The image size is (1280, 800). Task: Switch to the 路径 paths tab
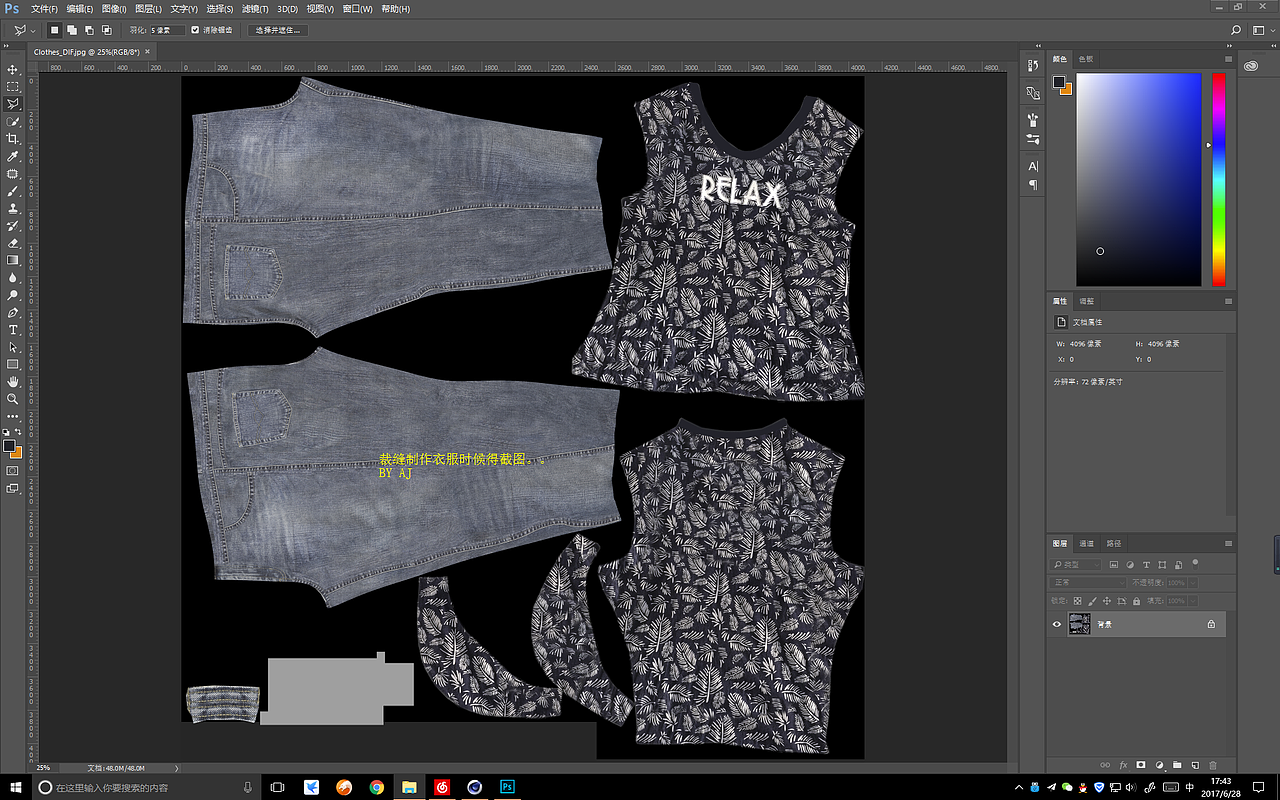point(1114,544)
